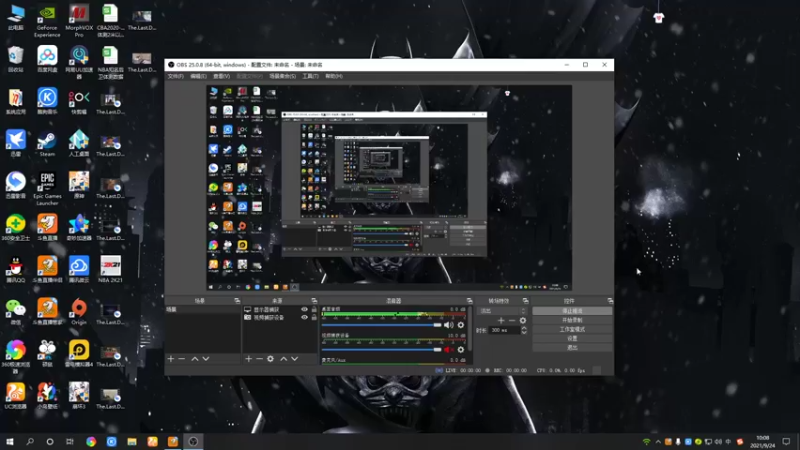Click the Exit button in Controls
The image size is (800, 450).
point(572,347)
